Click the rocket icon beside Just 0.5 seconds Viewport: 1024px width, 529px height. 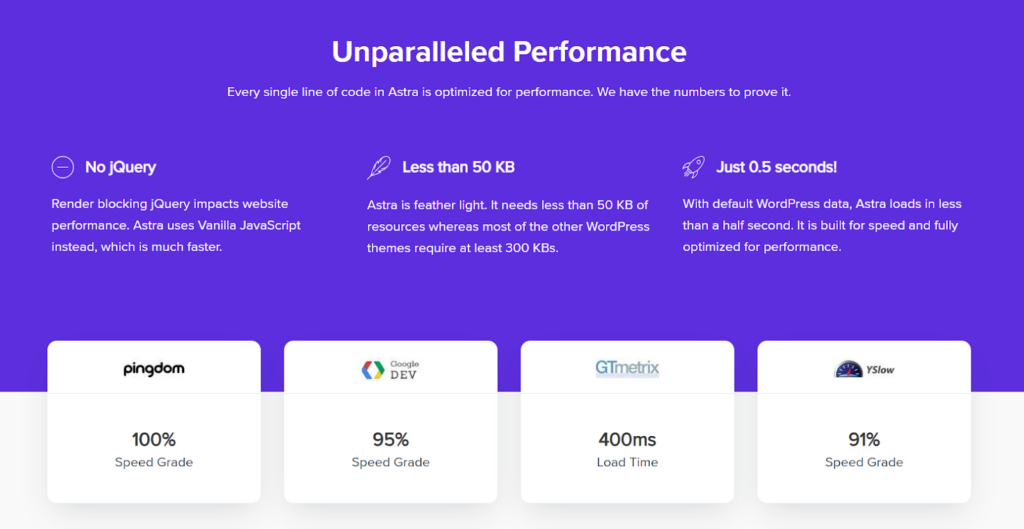point(694,167)
